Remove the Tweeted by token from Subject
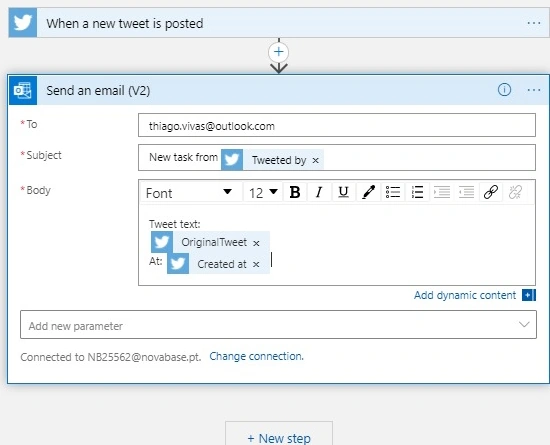The image size is (550, 445). click(315, 161)
